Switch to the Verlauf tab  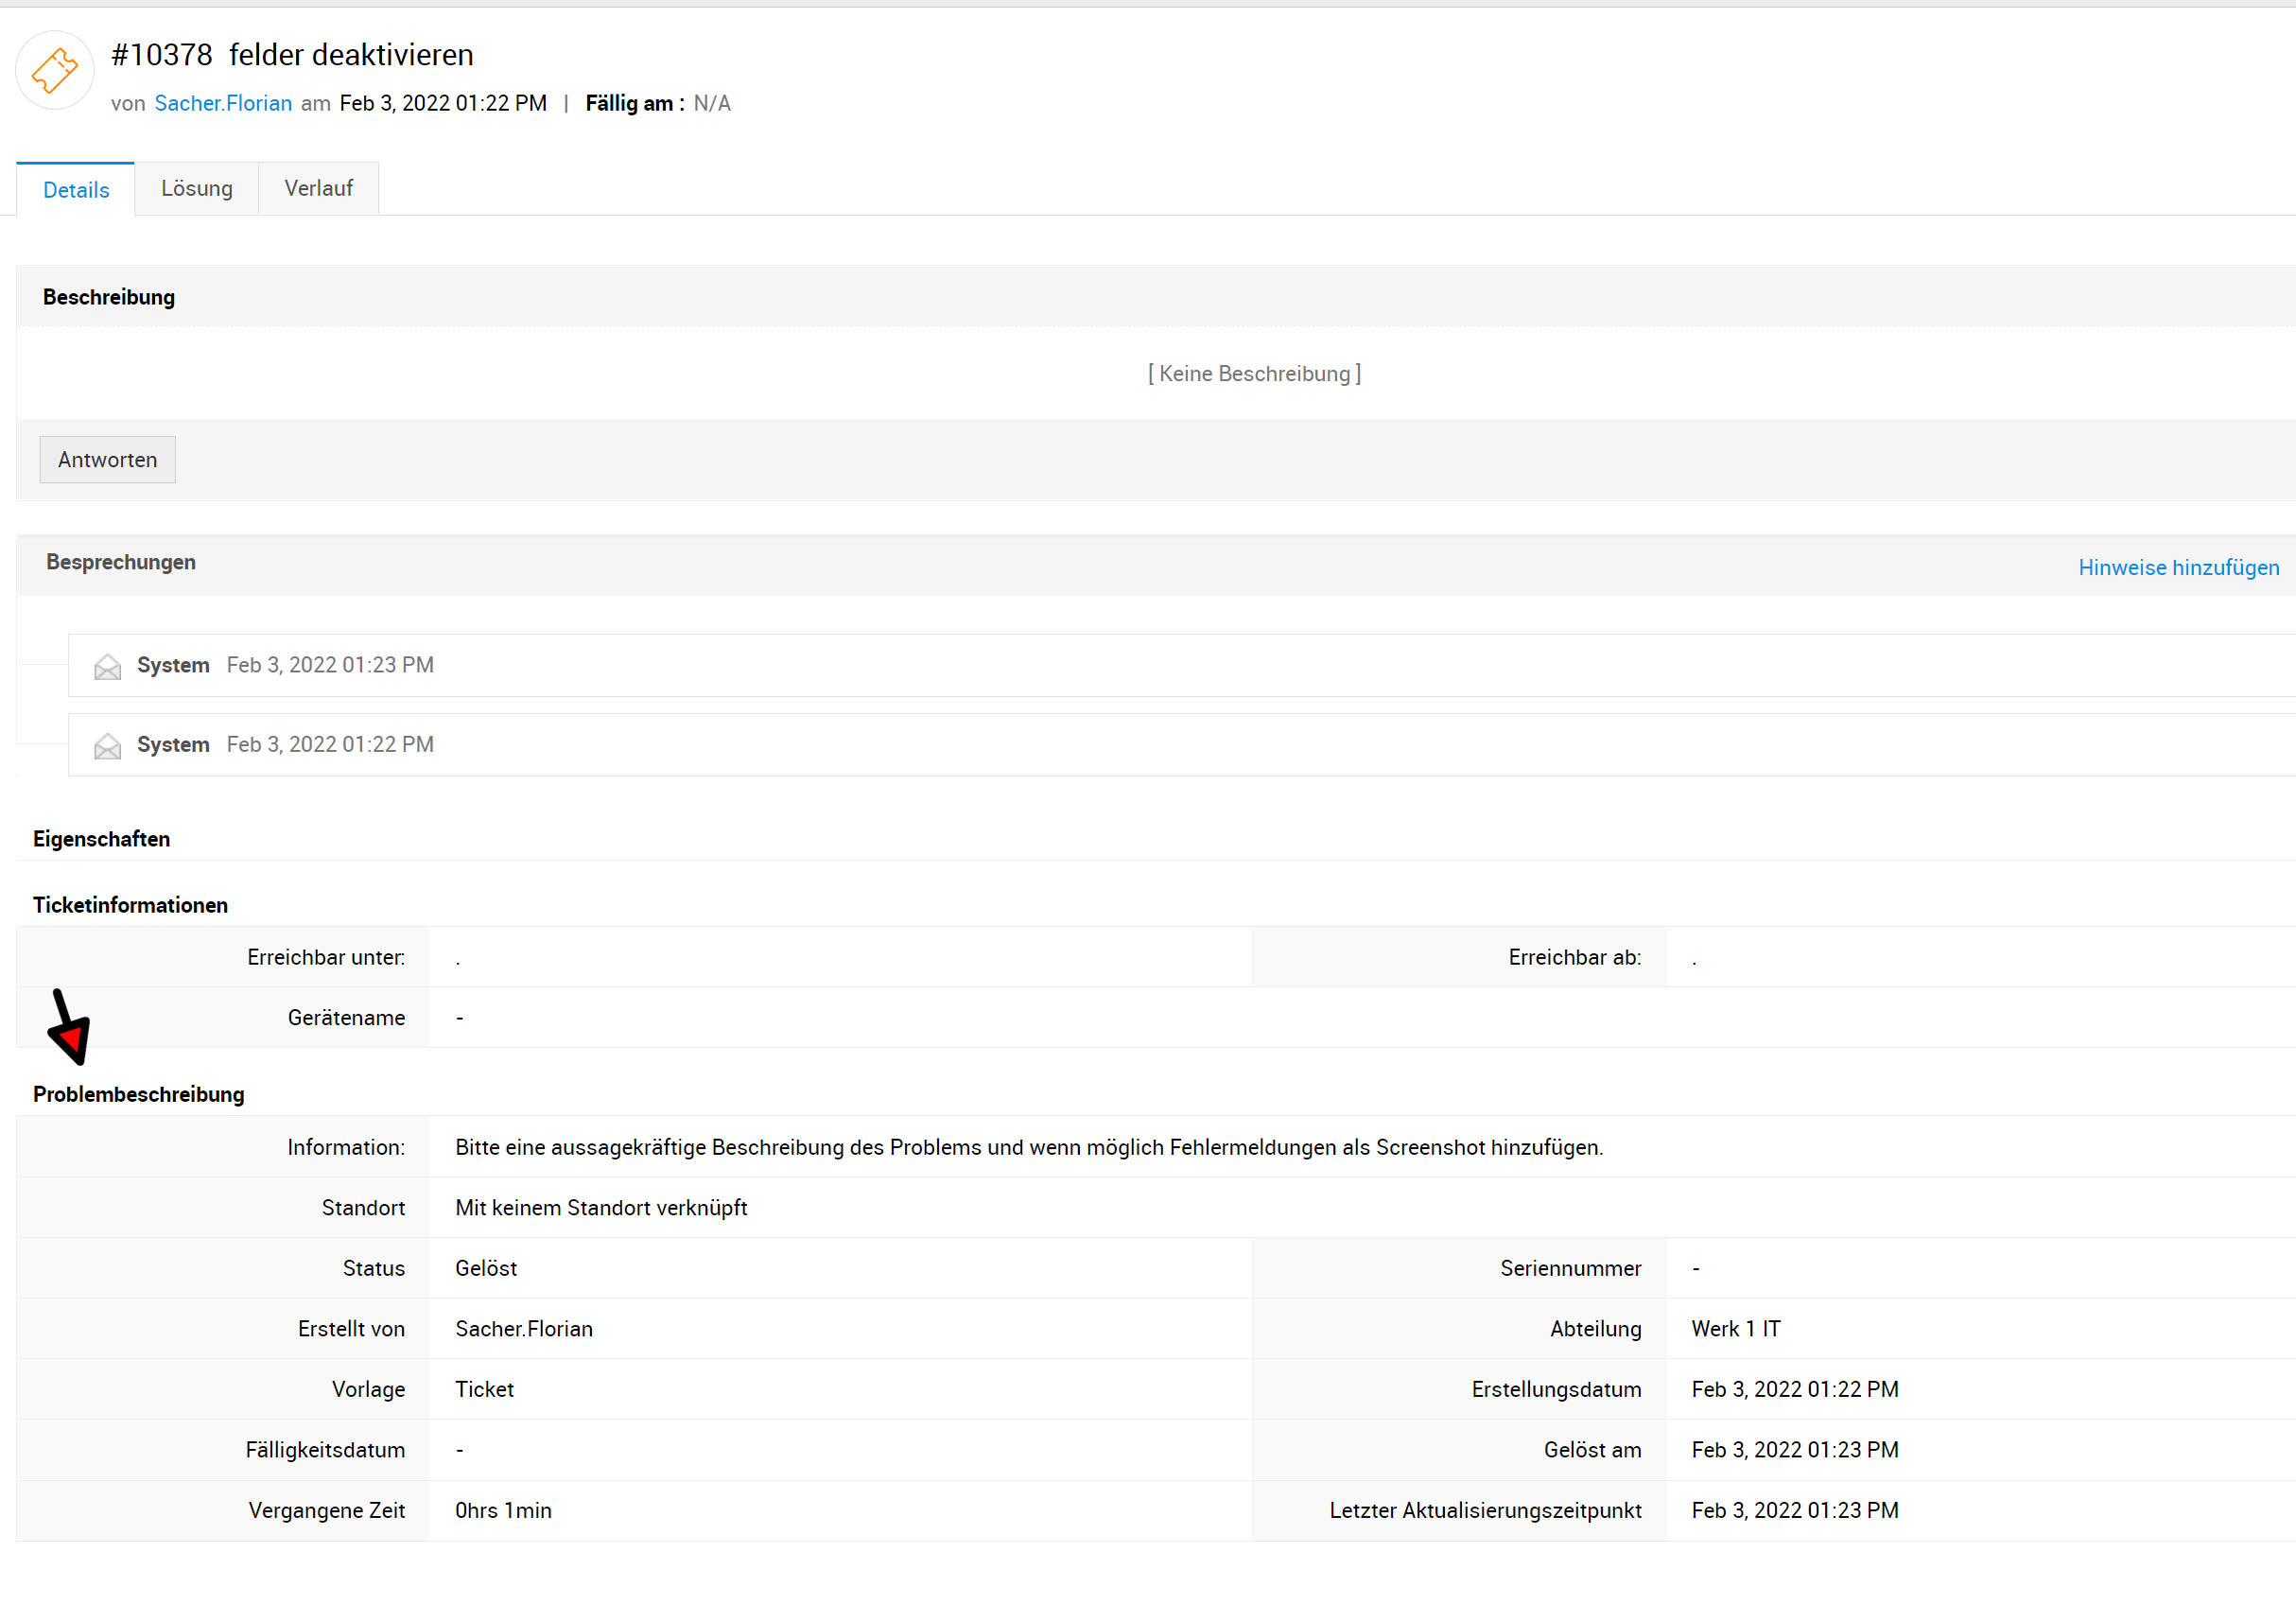[x=318, y=188]
